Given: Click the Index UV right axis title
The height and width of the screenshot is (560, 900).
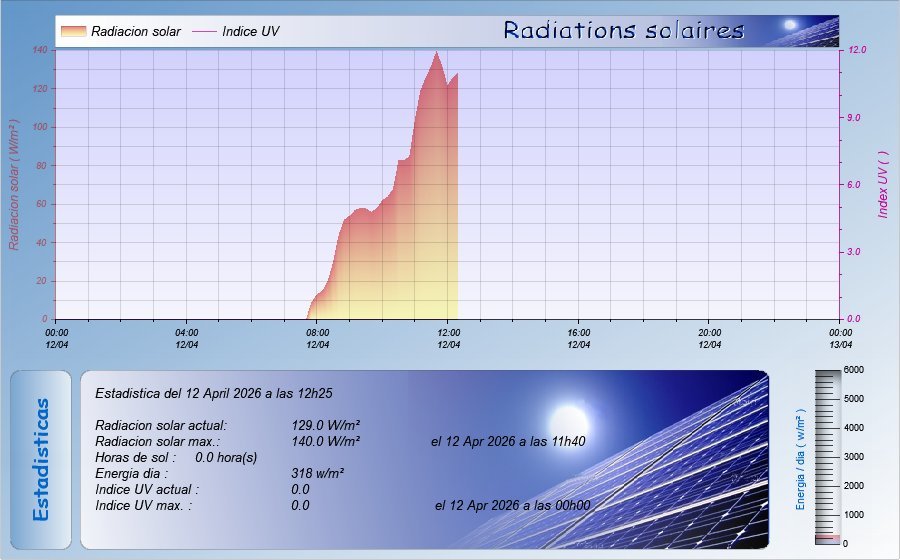Looking at the screenshot, I should [x=883, y=185].
